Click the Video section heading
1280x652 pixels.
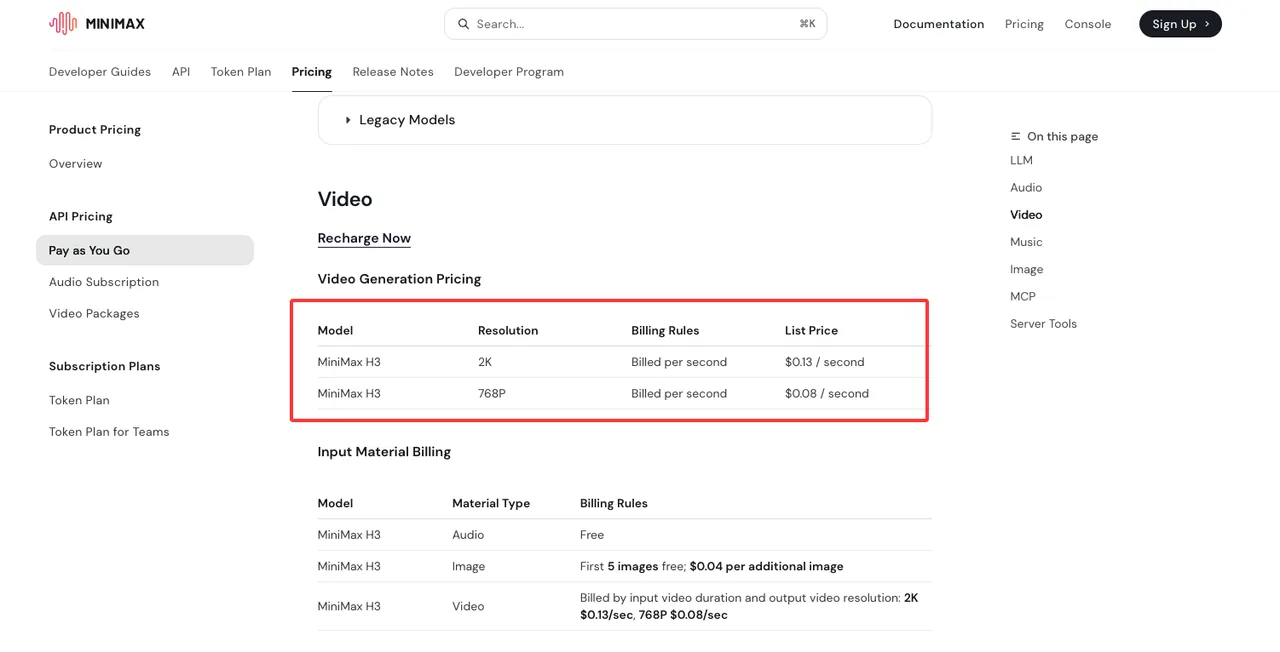click(345, 199)
